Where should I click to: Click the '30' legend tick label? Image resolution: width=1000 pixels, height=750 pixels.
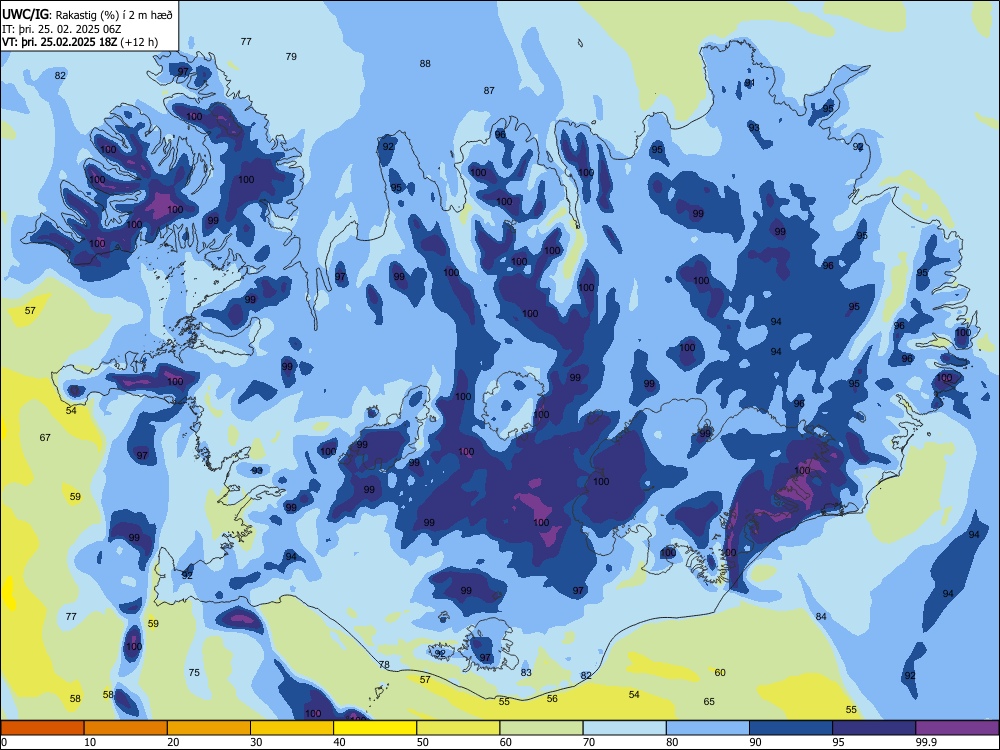(x=256, y=742)
